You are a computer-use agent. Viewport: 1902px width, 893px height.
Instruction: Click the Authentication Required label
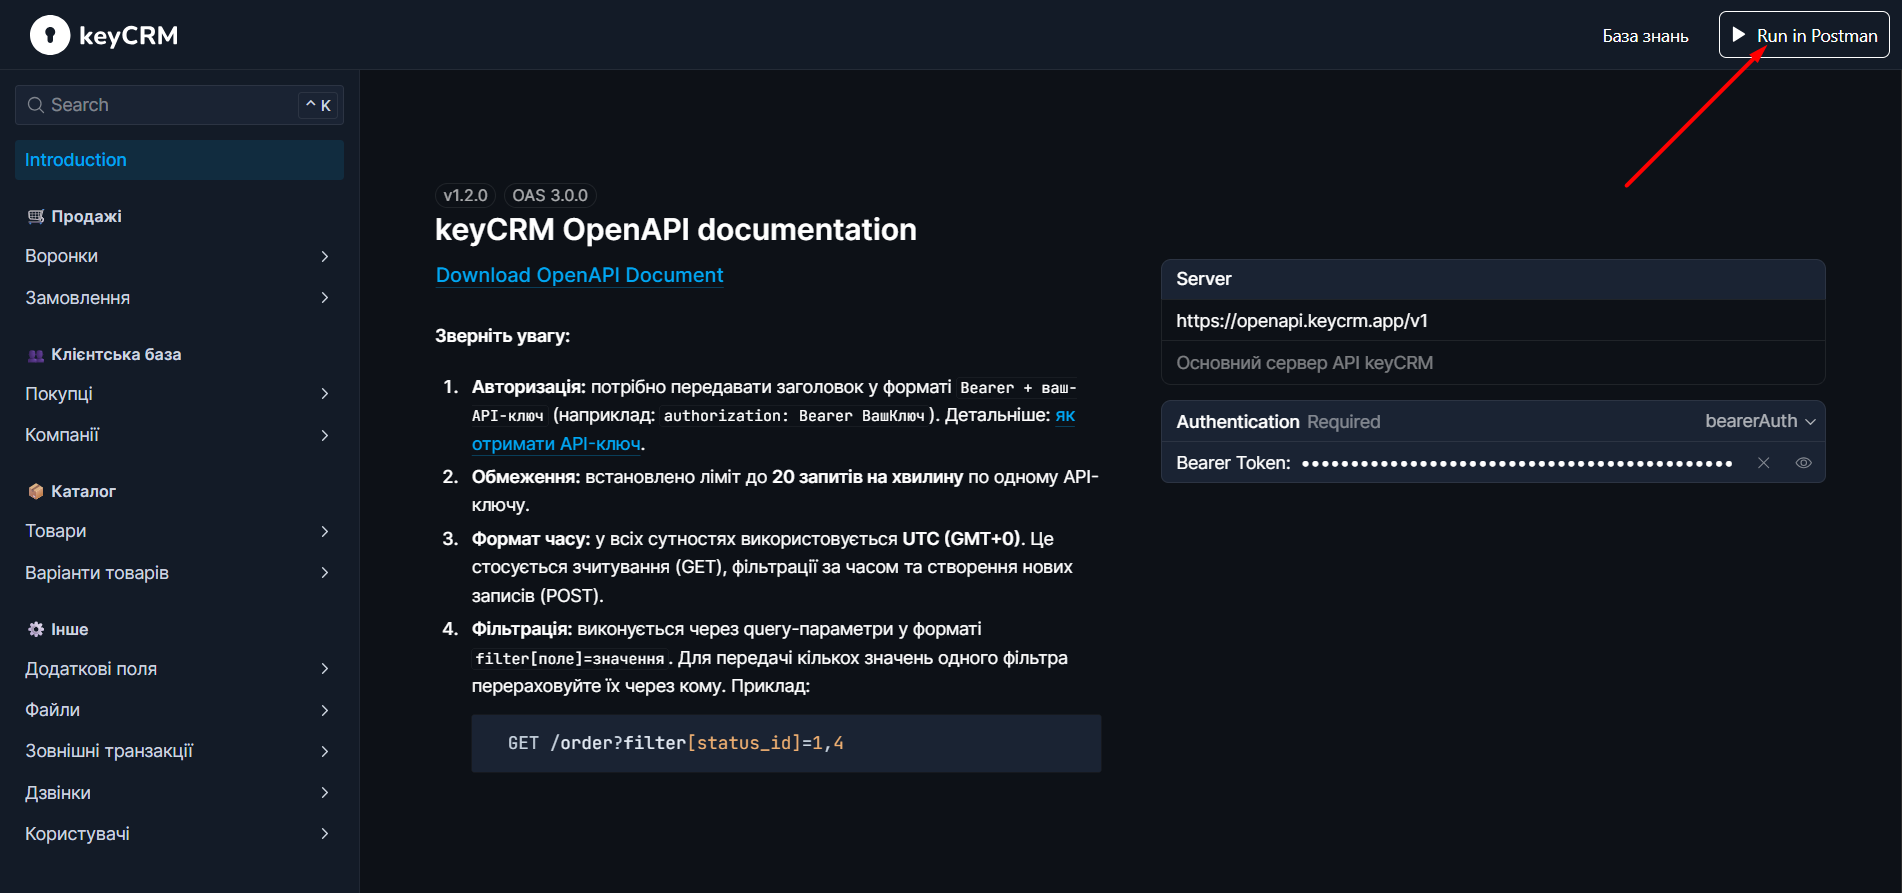coord(1278,422)
